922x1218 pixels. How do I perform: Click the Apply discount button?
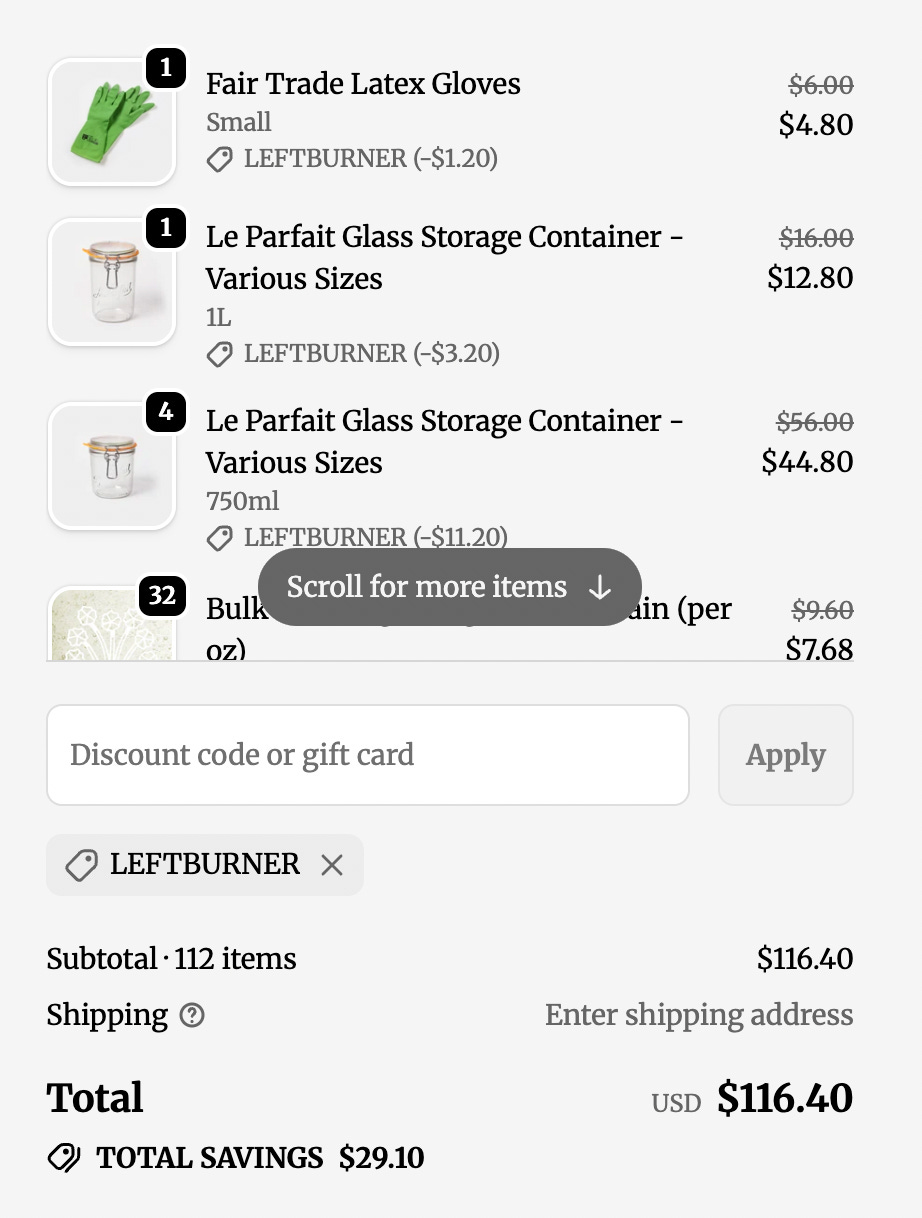click(x=786, y=755)
